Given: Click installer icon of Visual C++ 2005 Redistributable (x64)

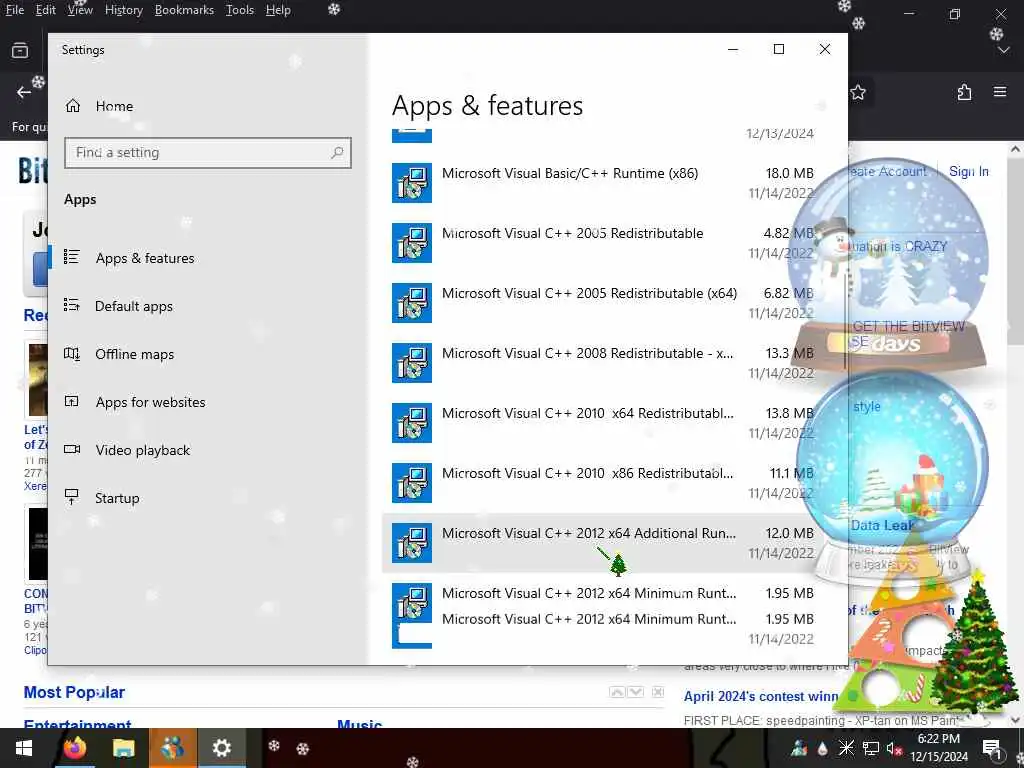Looking at the screenshot, I should point(412,303).
